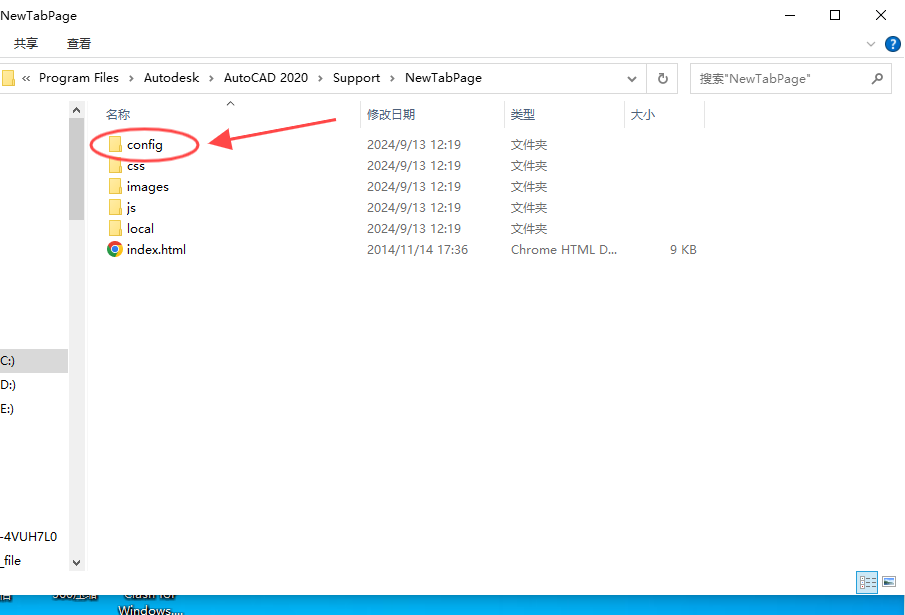The height and width of the screenshot is (615, 905).
Task: Switch to thumbnail view layout icon
Action: point(888,581)
